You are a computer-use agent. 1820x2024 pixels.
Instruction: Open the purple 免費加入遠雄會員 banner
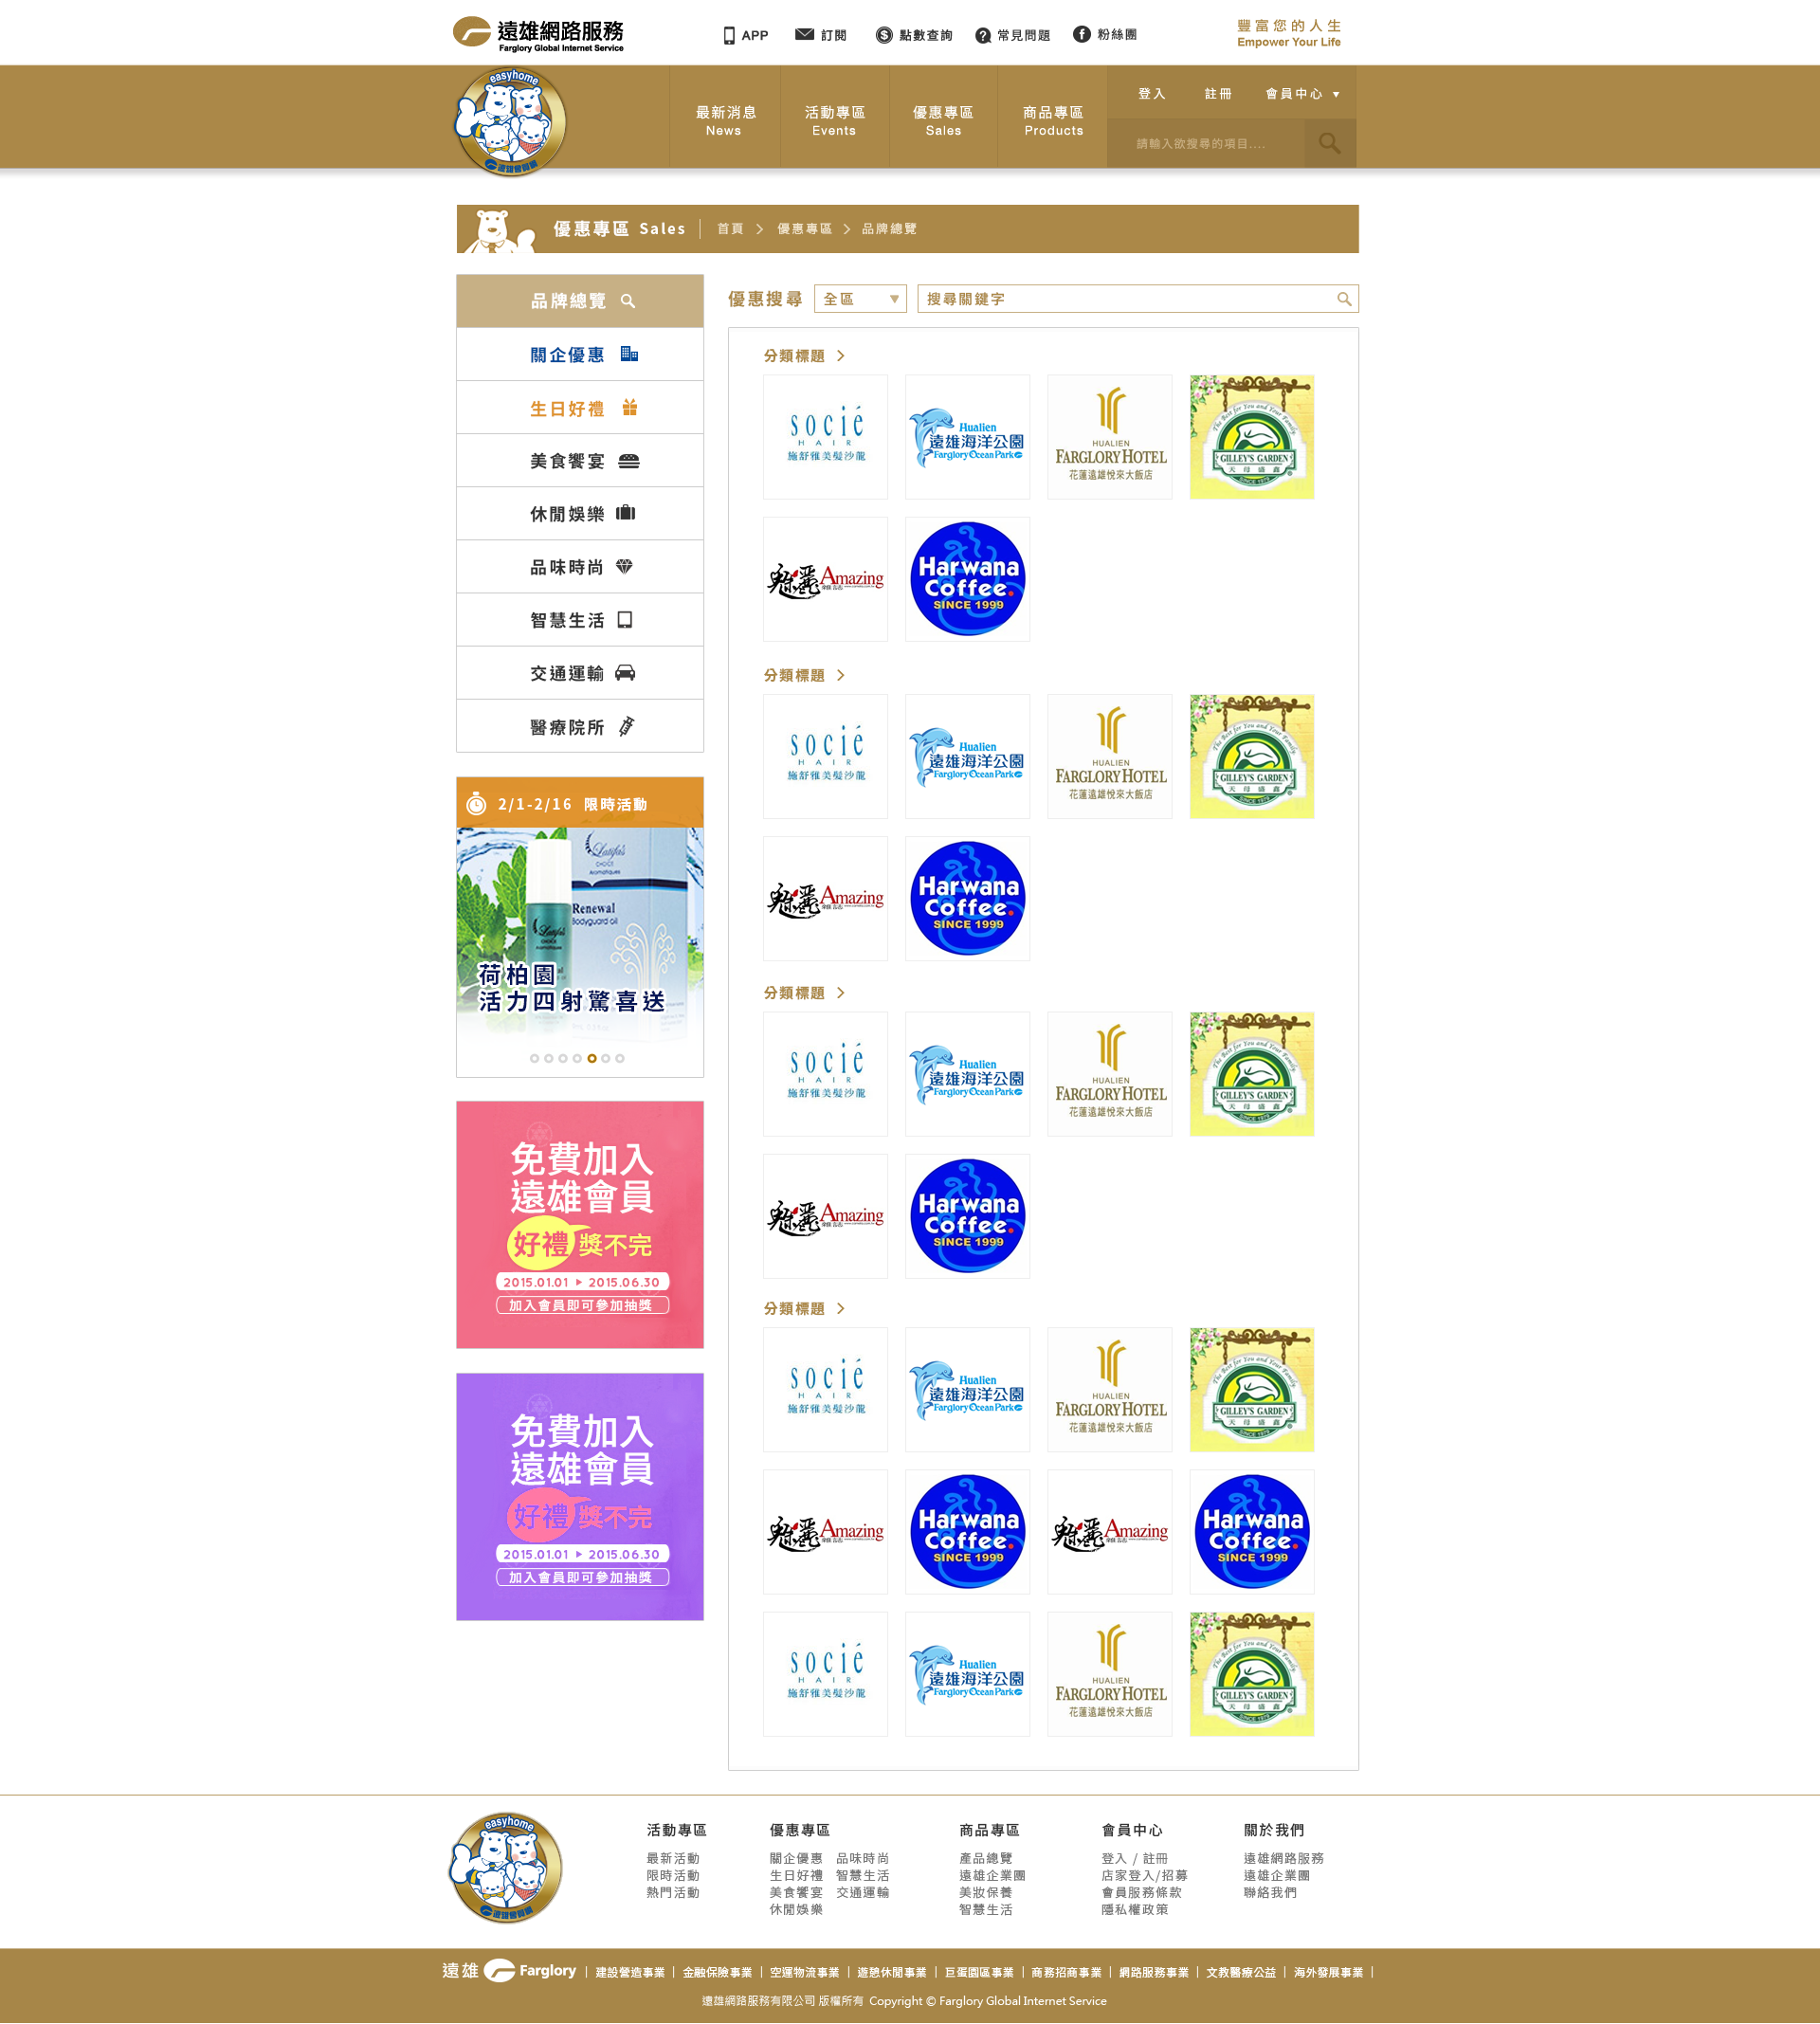(580, 1497)
